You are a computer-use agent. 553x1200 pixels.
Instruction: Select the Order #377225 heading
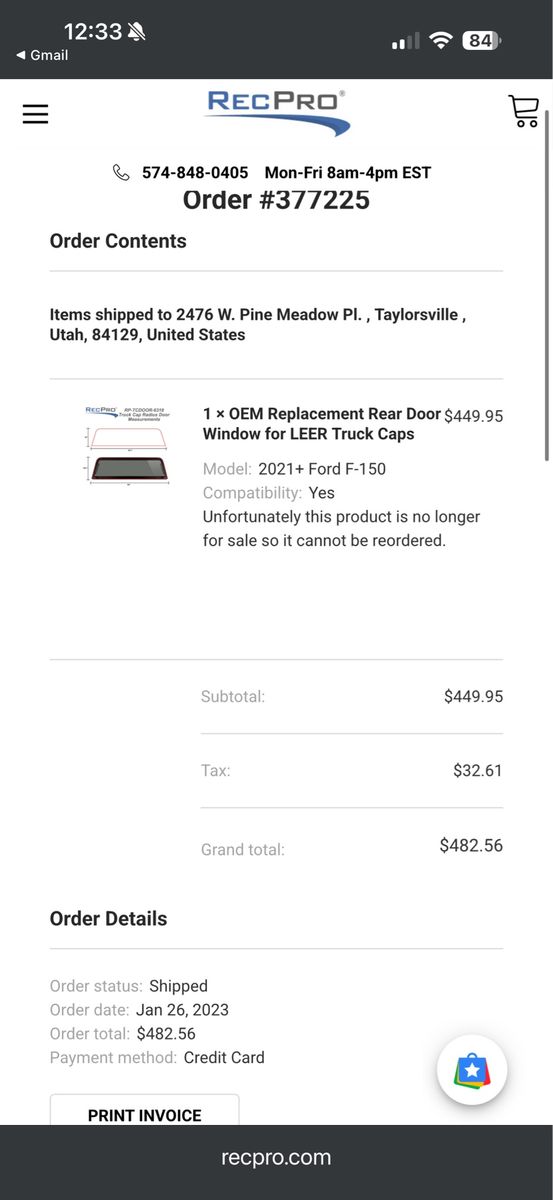276,200
